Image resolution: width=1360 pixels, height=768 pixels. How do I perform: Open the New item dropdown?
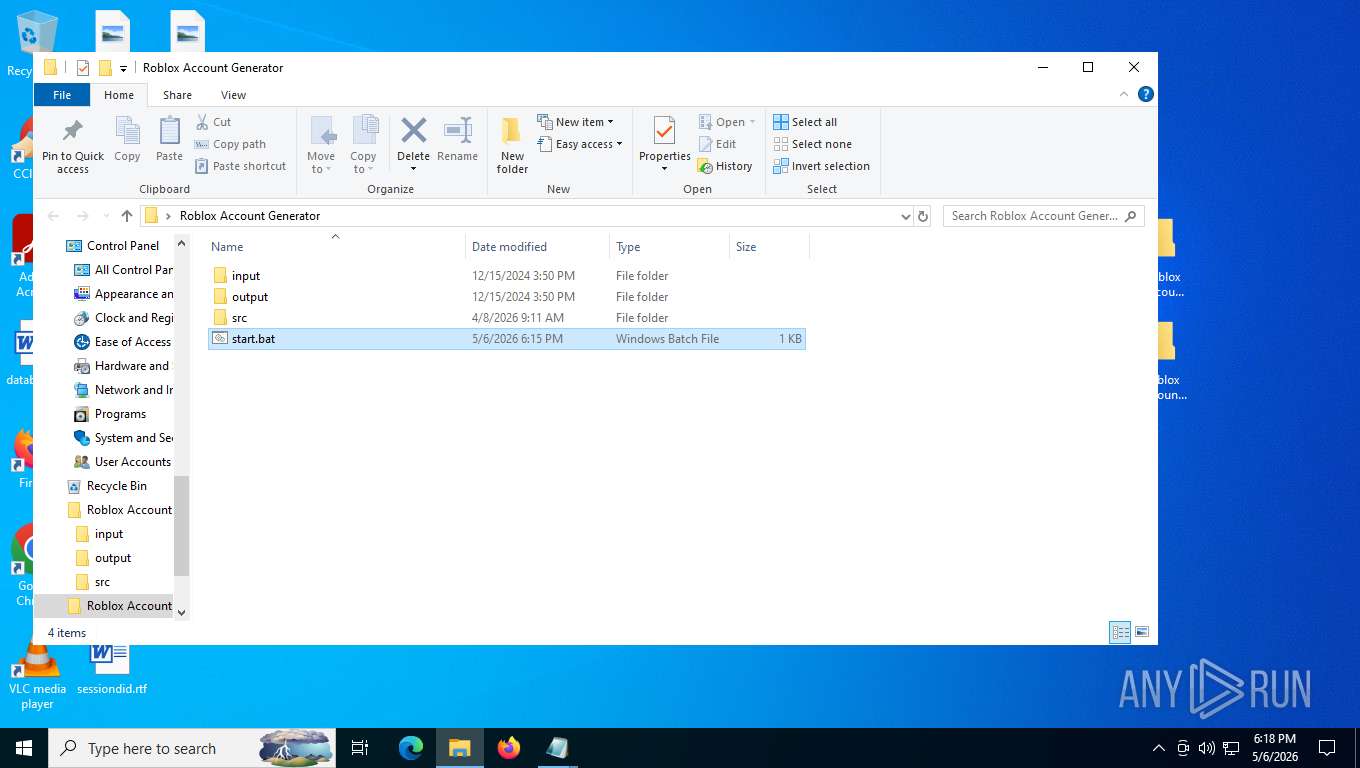click(x=576, y=122)
